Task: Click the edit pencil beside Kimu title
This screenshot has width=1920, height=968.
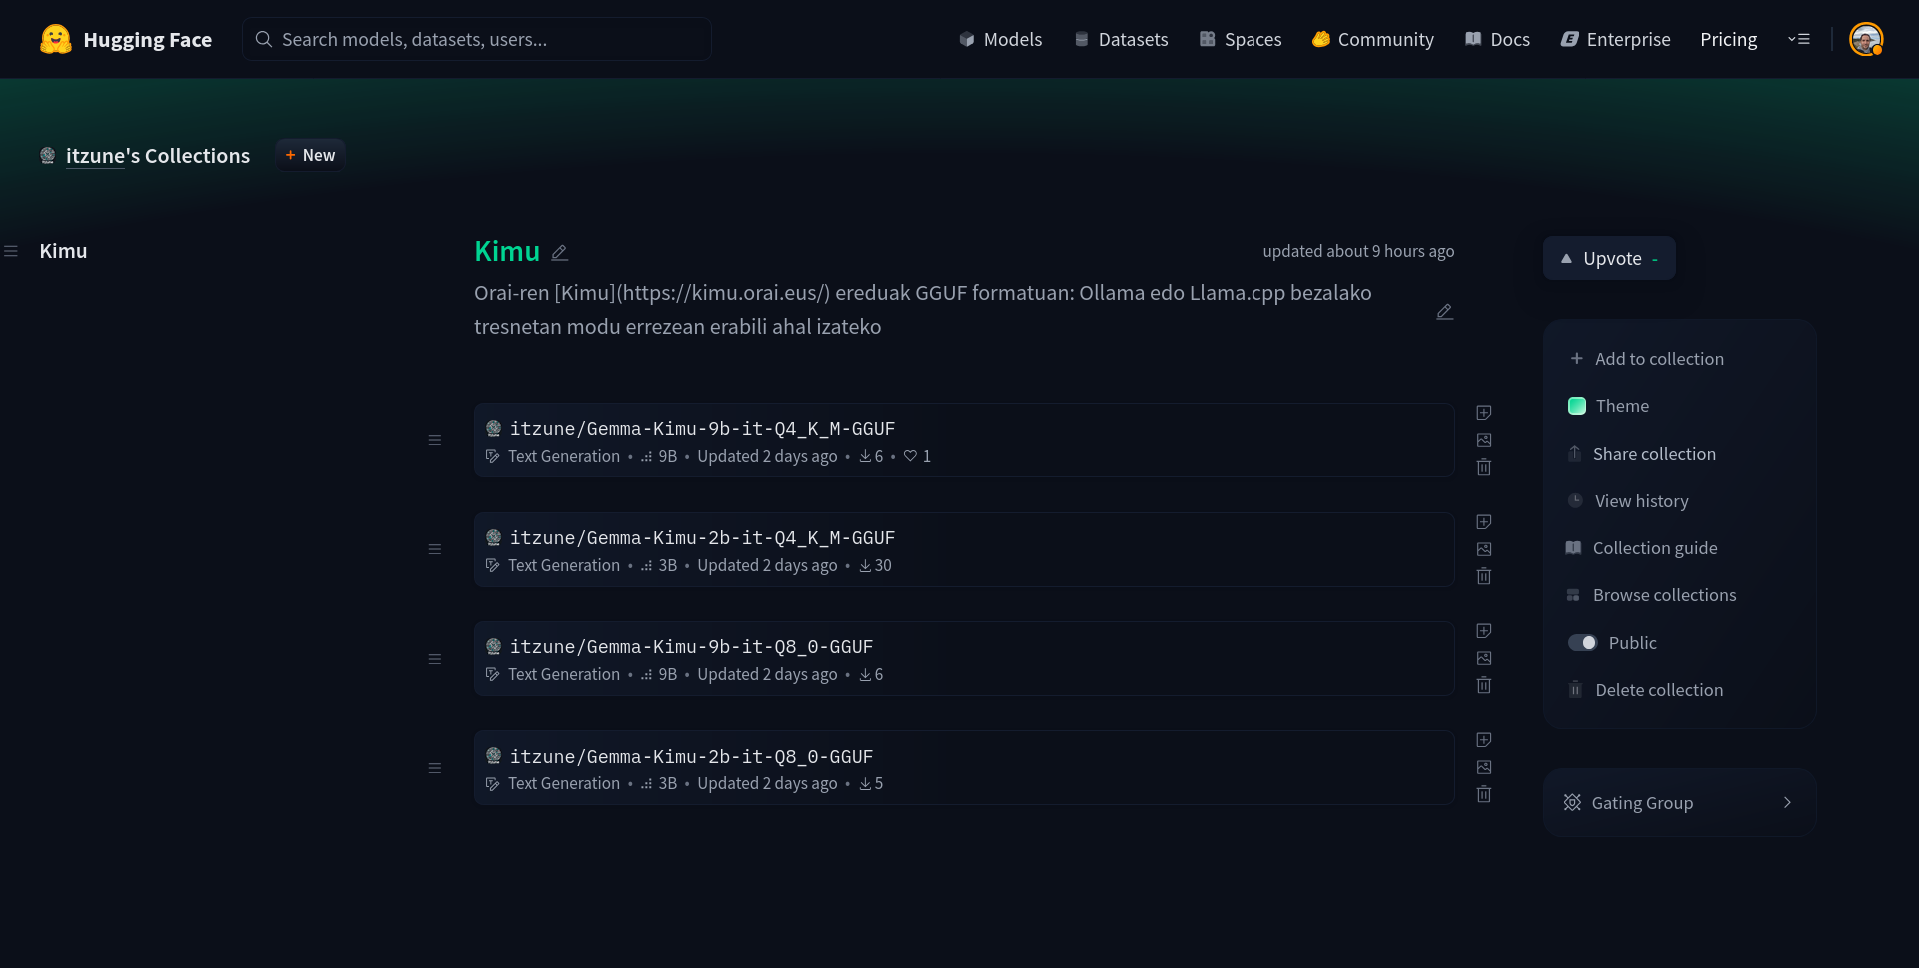Action: (560, 253)
